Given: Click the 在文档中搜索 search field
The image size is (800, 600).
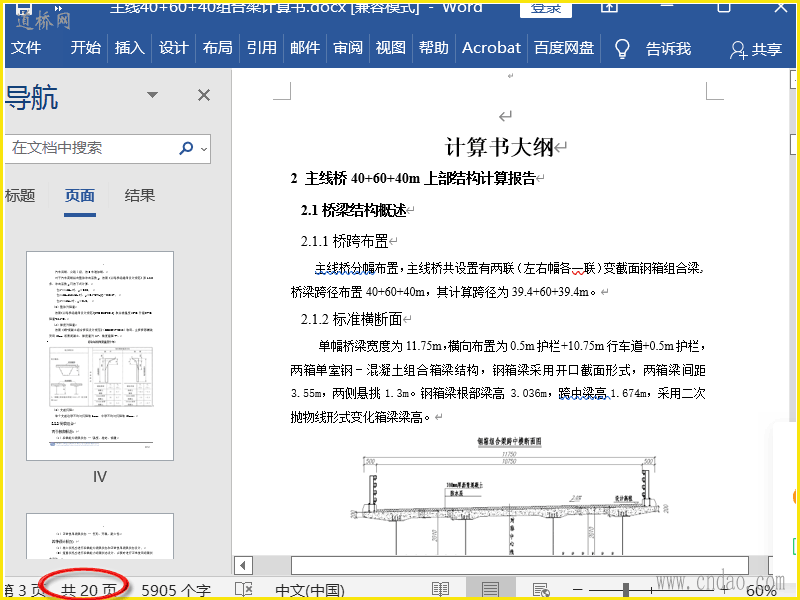Looking at the screenshot, I should point(92,148).
